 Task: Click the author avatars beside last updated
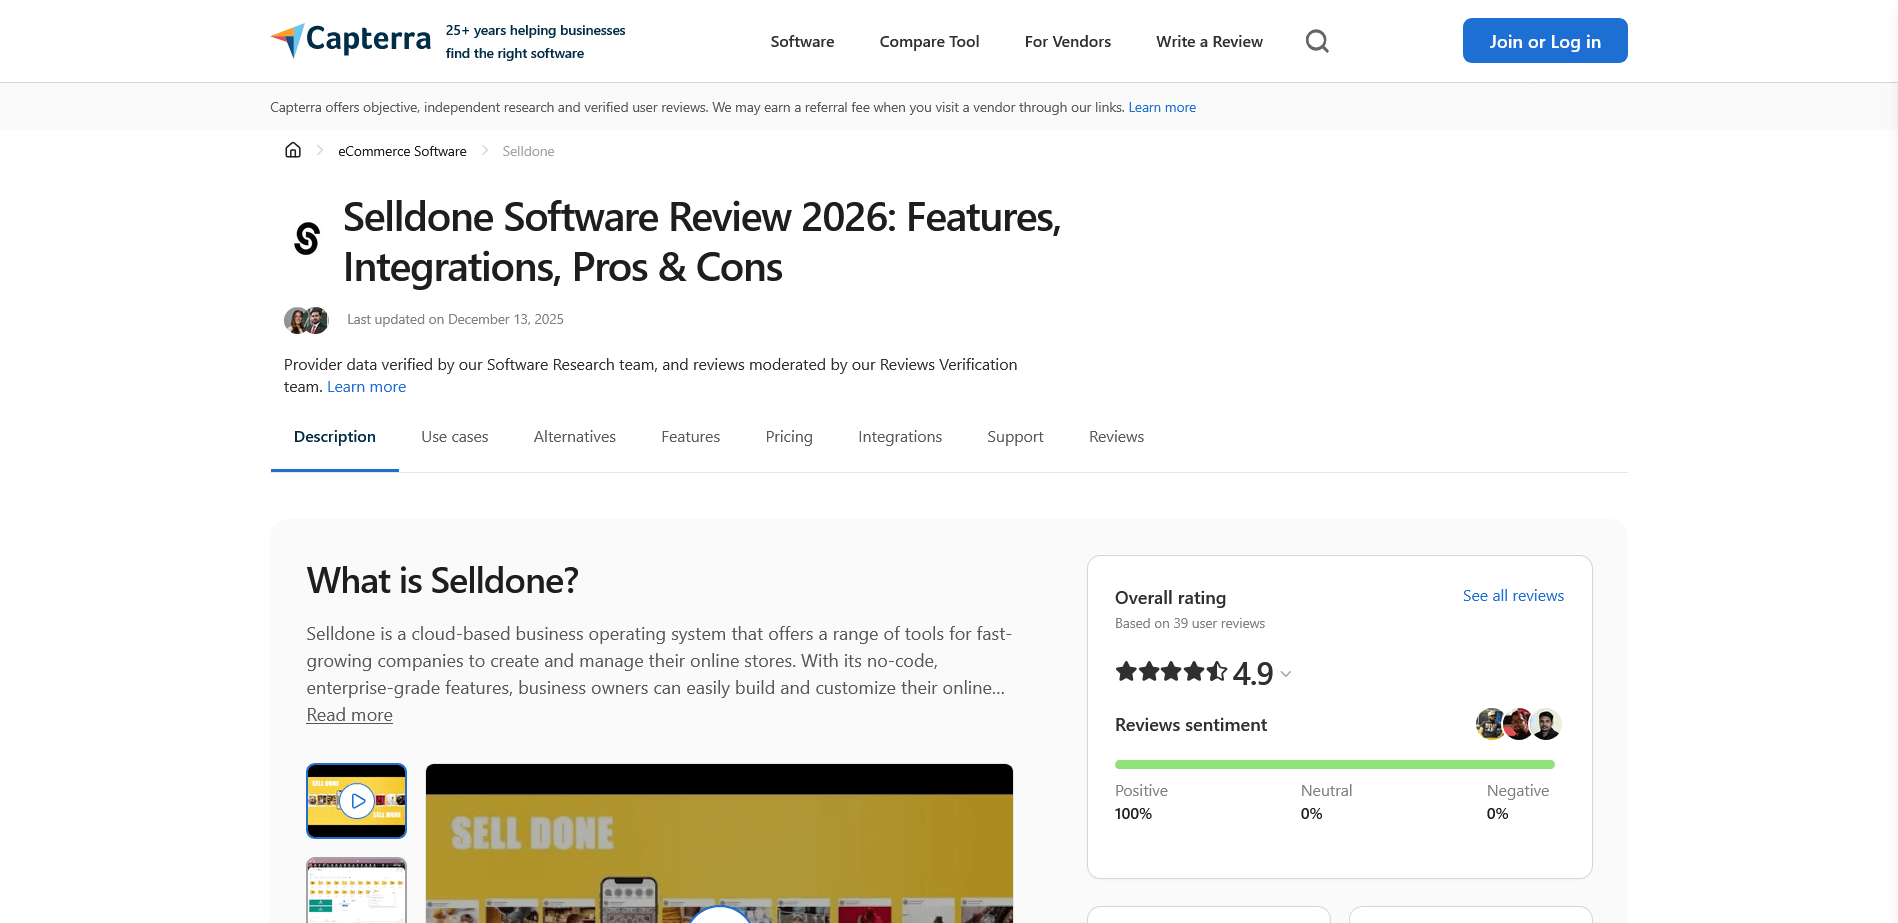coord(307,320)
